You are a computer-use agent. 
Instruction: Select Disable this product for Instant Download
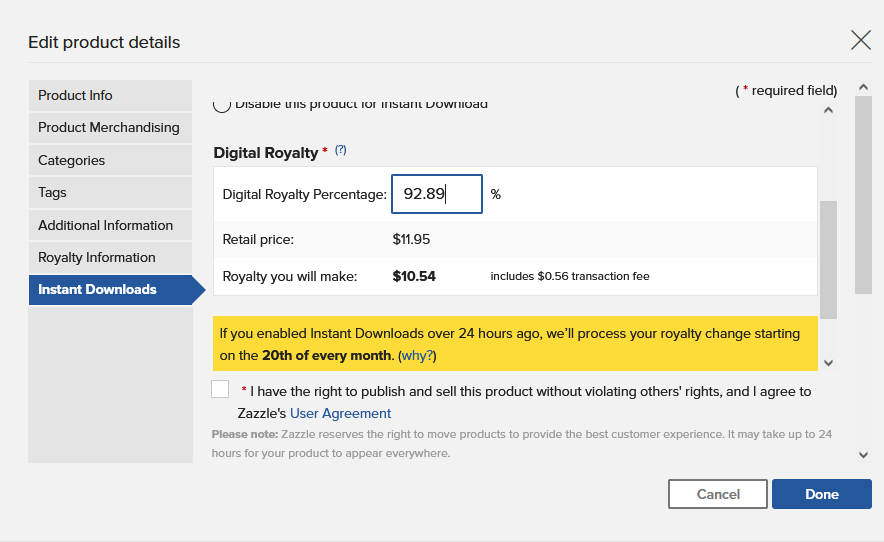(222, 105)
